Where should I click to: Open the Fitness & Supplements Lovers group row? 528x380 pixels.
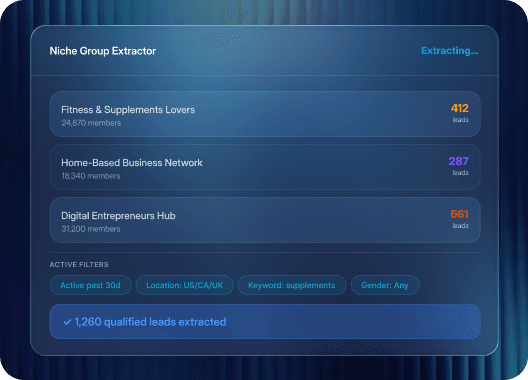pos(265,114)
